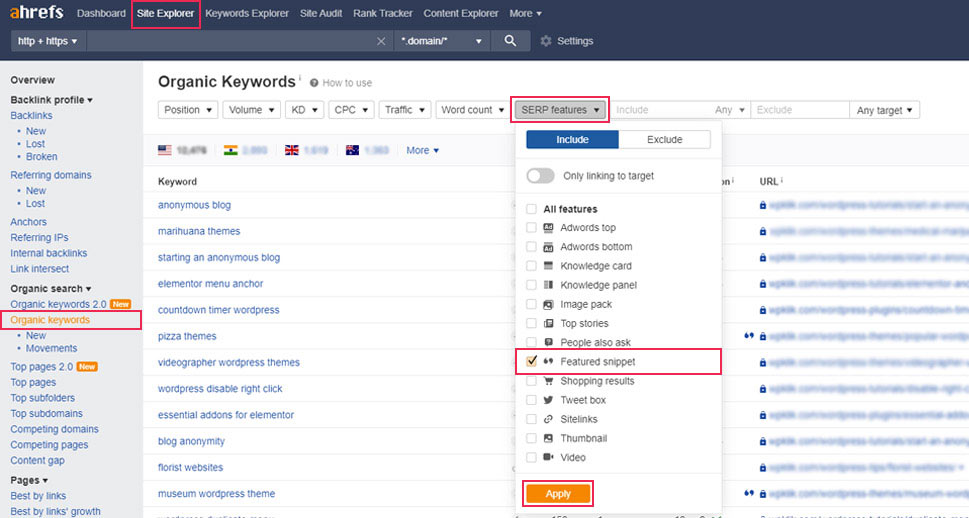
Task: Open the Any target dropdown
Action: point(885,110)
